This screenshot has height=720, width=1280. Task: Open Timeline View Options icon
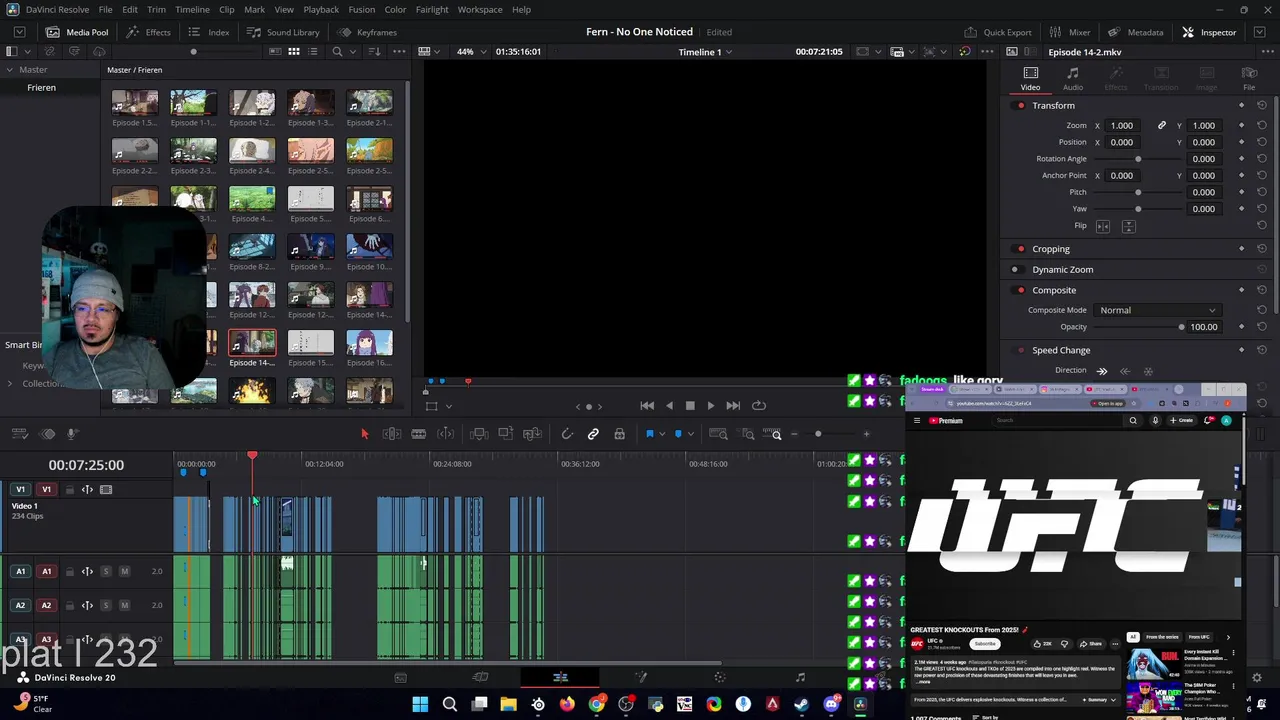[19, 434]
